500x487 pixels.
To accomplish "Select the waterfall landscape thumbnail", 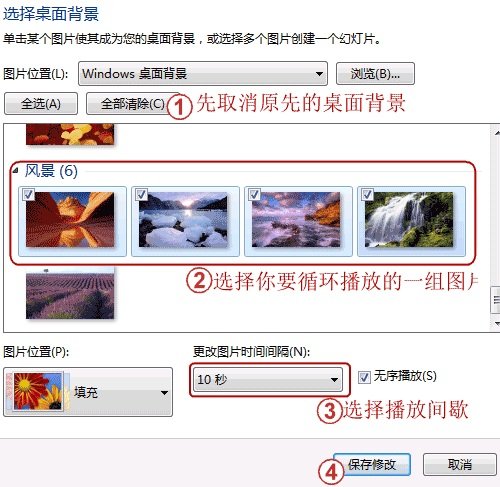I will (x=409, y=220).
